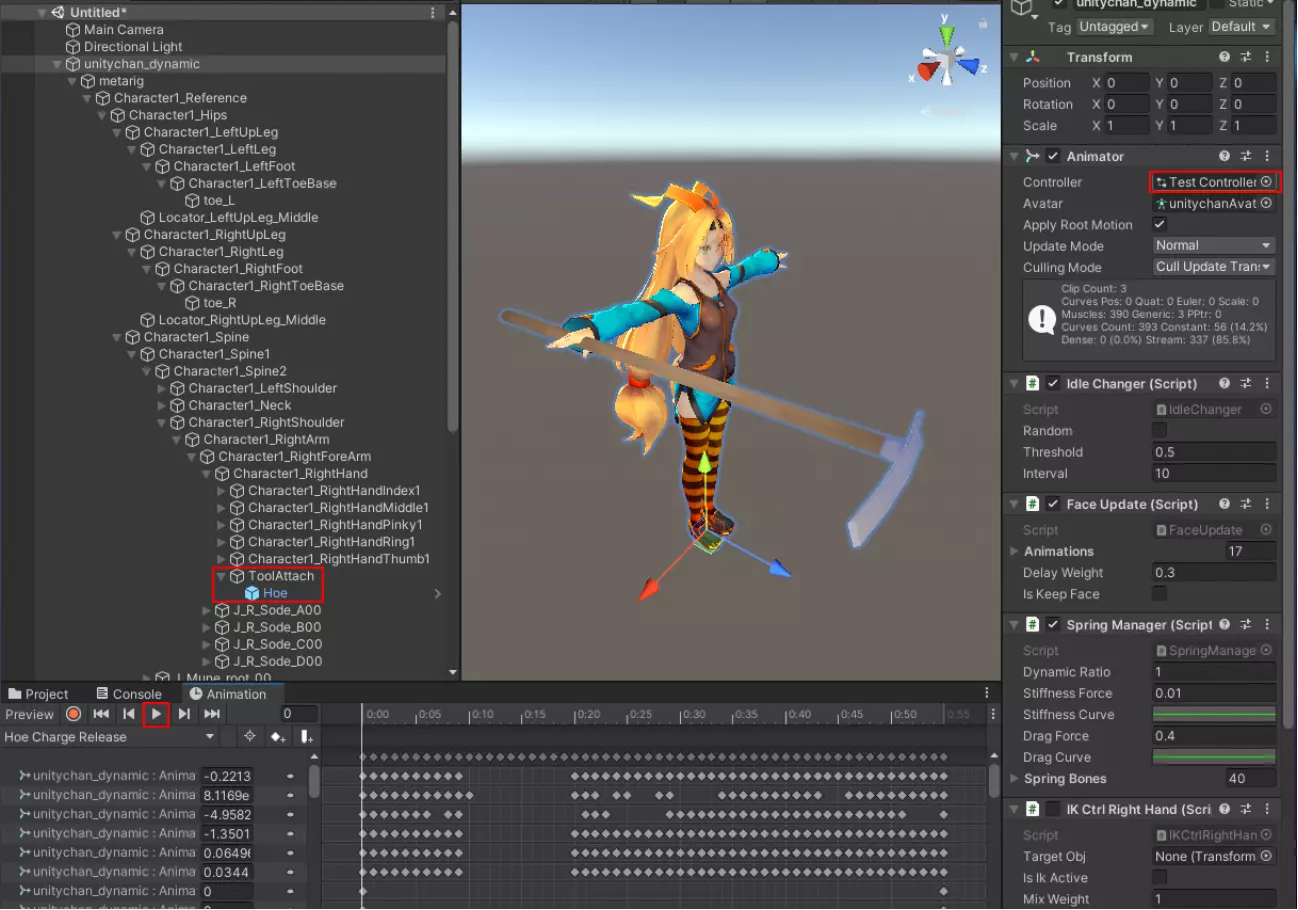The image size is (1298, 910).
Task: Disable the Spring Manager script checkbox
Action: click(x=1053, y=625)
